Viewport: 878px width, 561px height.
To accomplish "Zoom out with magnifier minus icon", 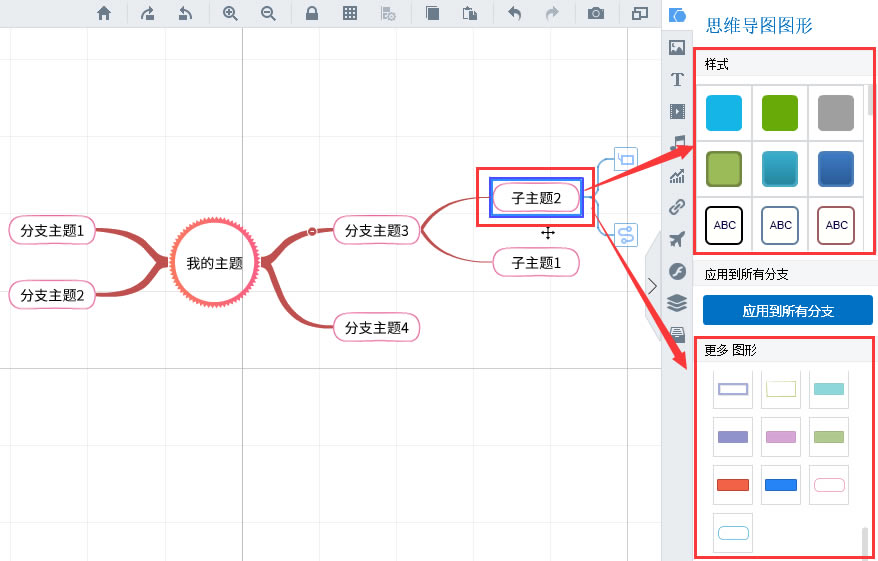I will click(268, 13).
